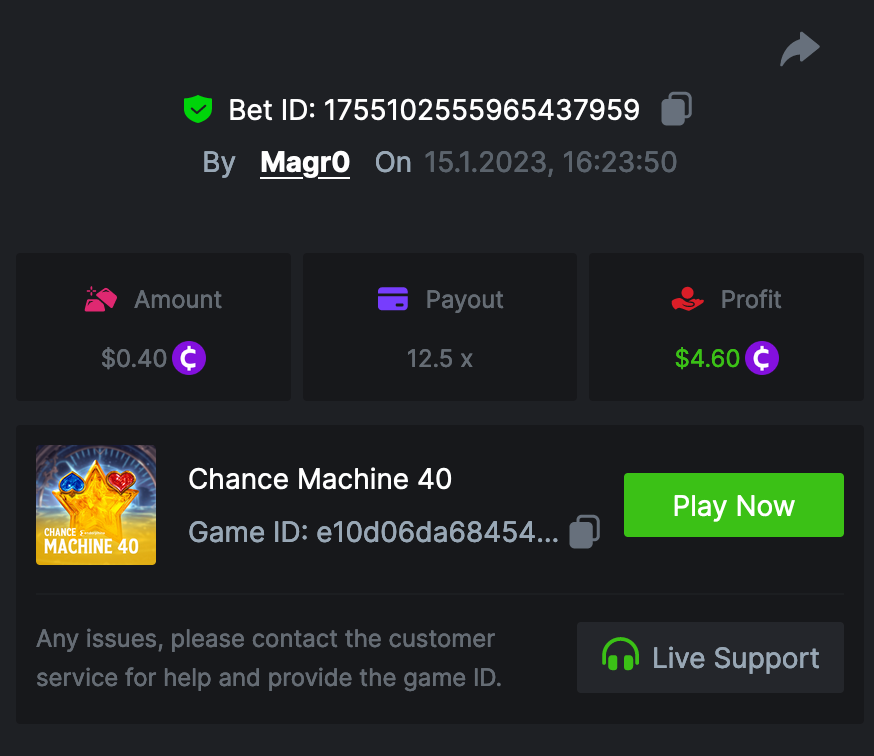Click the green verified shield icon

pyautogui.click(x=198, y=109)
